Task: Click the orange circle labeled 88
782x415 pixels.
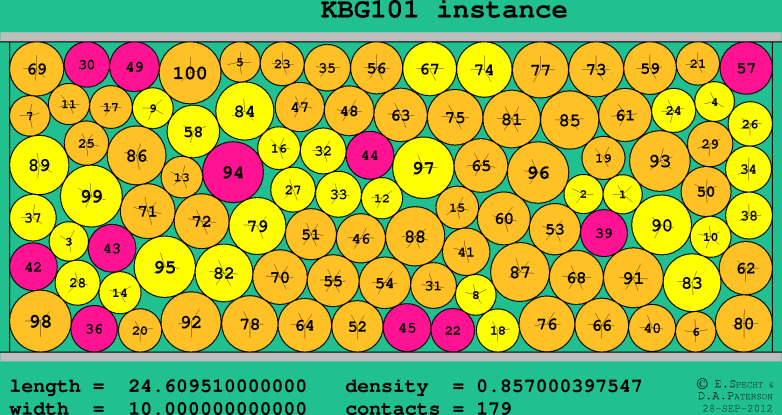Action: click(x=415, y=236)
